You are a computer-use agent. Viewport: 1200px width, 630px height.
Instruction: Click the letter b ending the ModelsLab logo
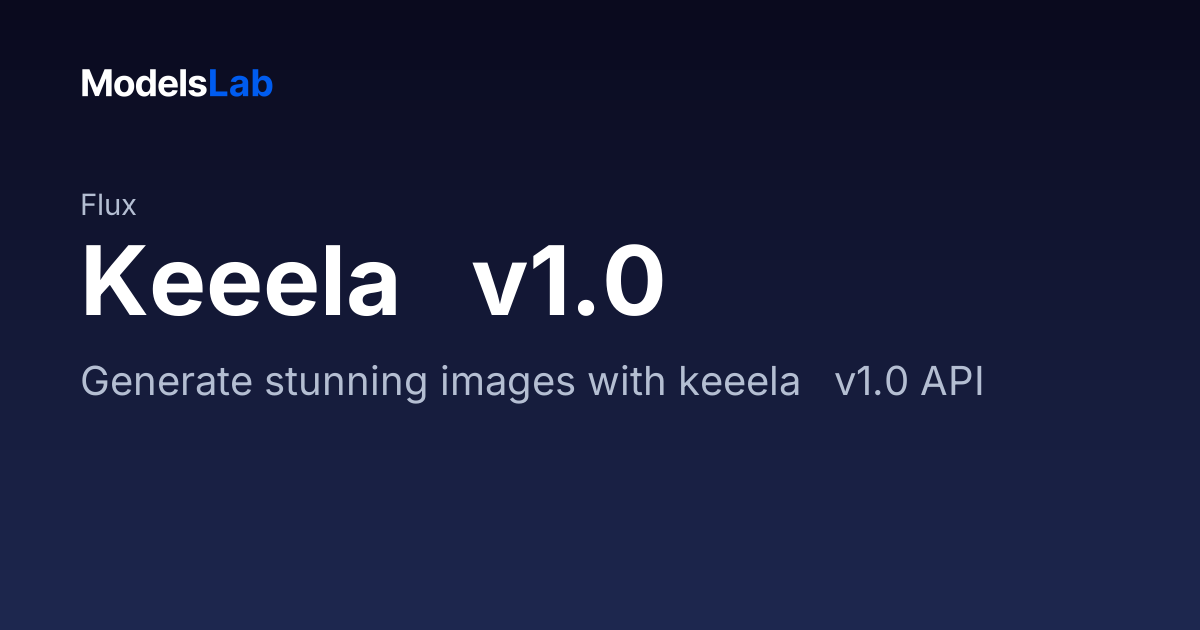pyautogui.click(x=263, y=84)
